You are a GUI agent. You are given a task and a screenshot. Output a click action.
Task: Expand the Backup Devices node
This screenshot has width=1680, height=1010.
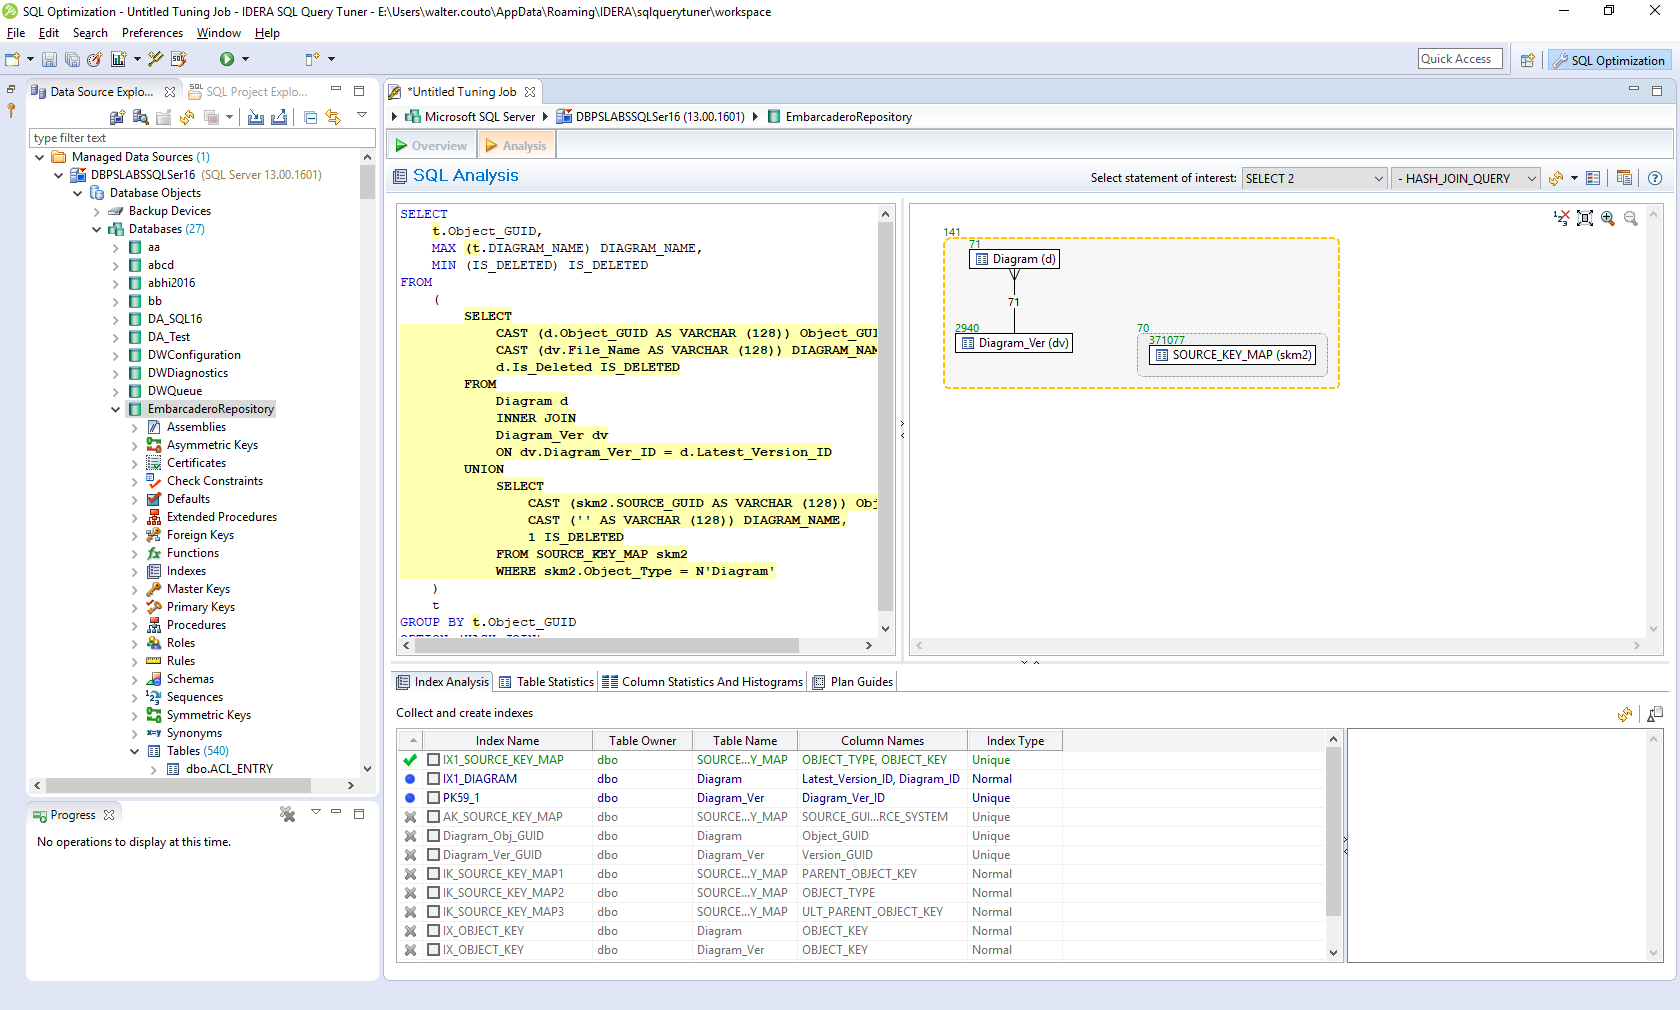(96, 211)
